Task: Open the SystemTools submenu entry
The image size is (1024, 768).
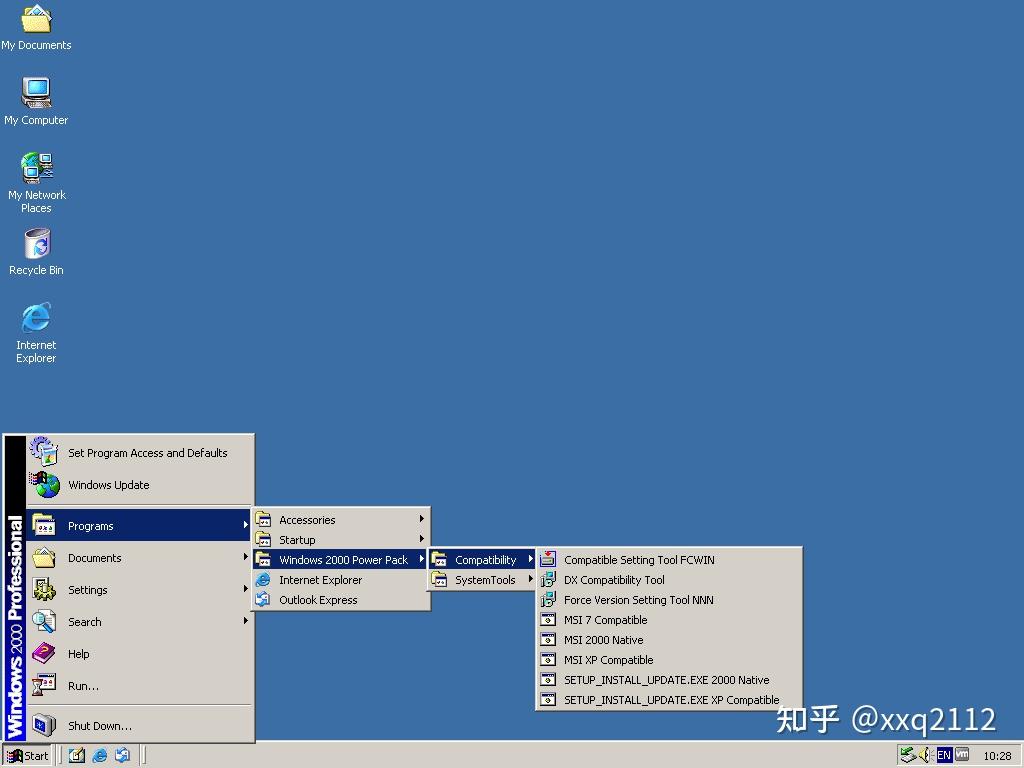Action: click(x=482, y=579)
